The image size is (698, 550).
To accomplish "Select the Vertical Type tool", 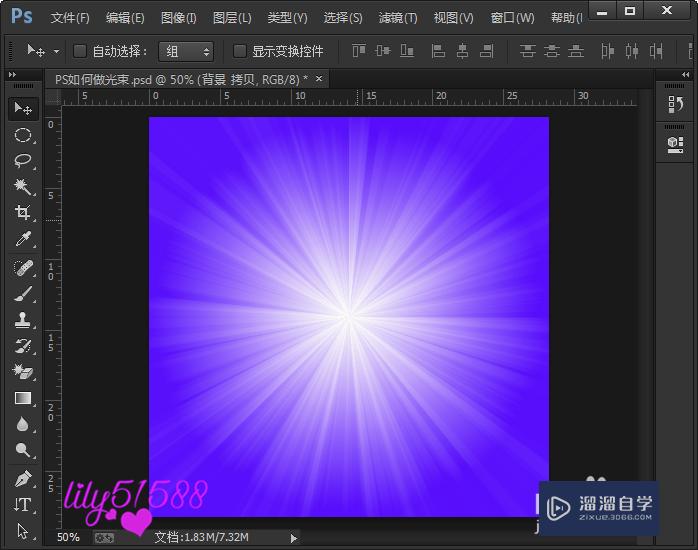I will click(23, 505).
